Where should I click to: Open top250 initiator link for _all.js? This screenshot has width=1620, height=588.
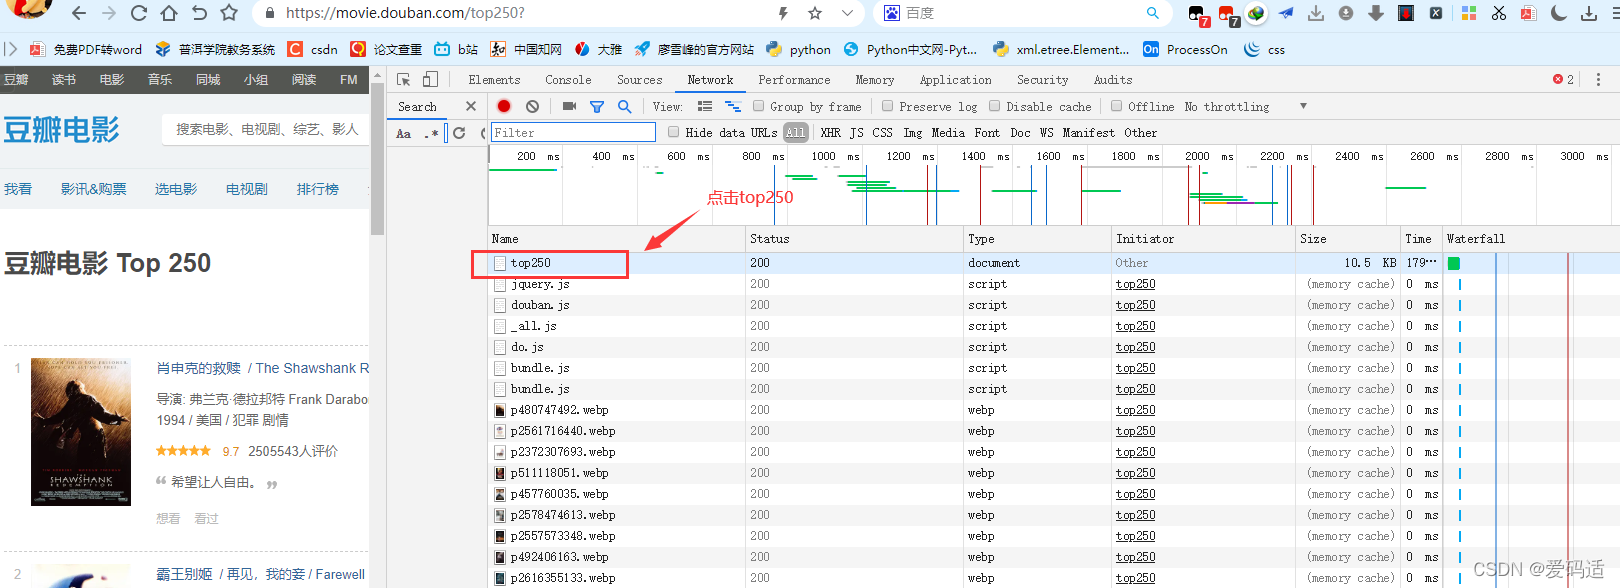(1135, 326)
